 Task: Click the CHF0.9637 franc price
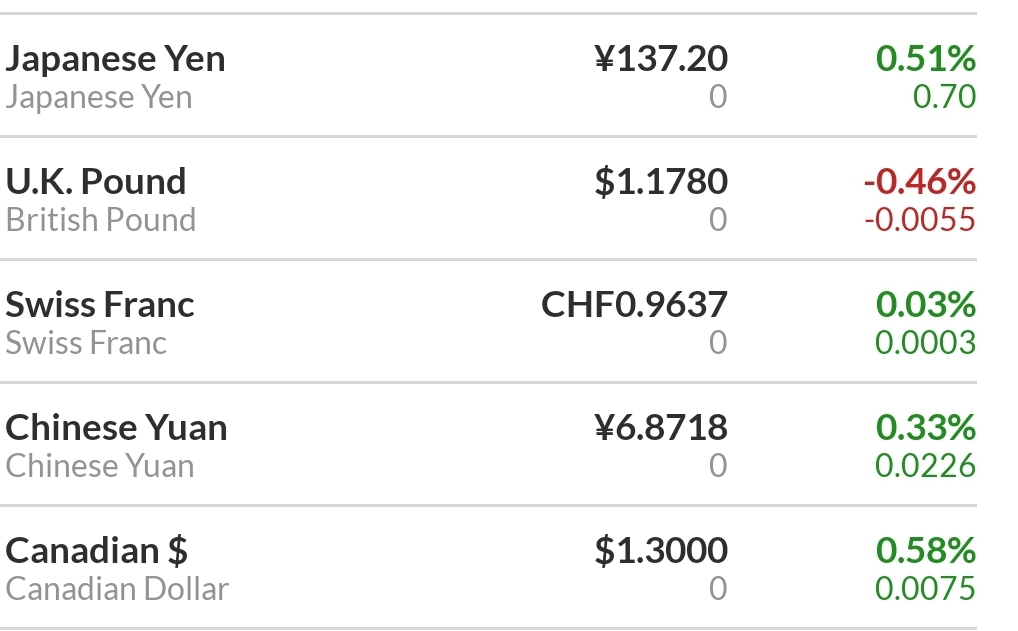click(x=634, y=304)
